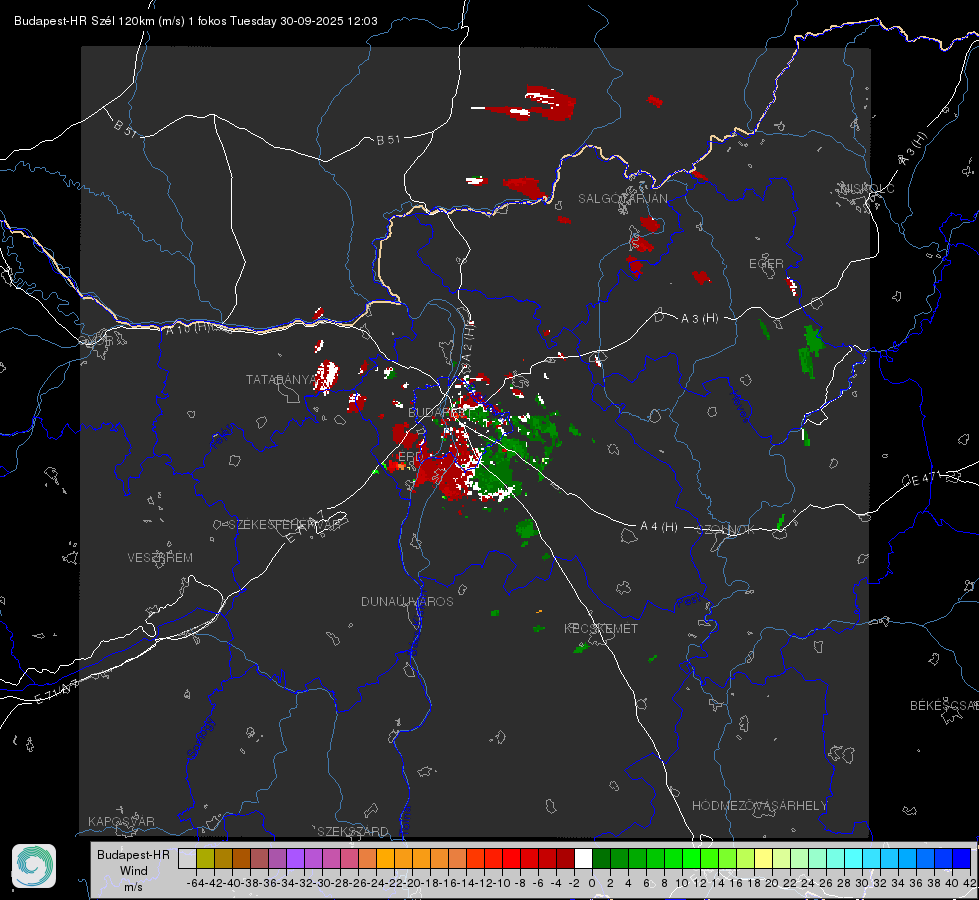
Task: Choose the dark red swatch between -4 and -2
Action: point(565,858)
